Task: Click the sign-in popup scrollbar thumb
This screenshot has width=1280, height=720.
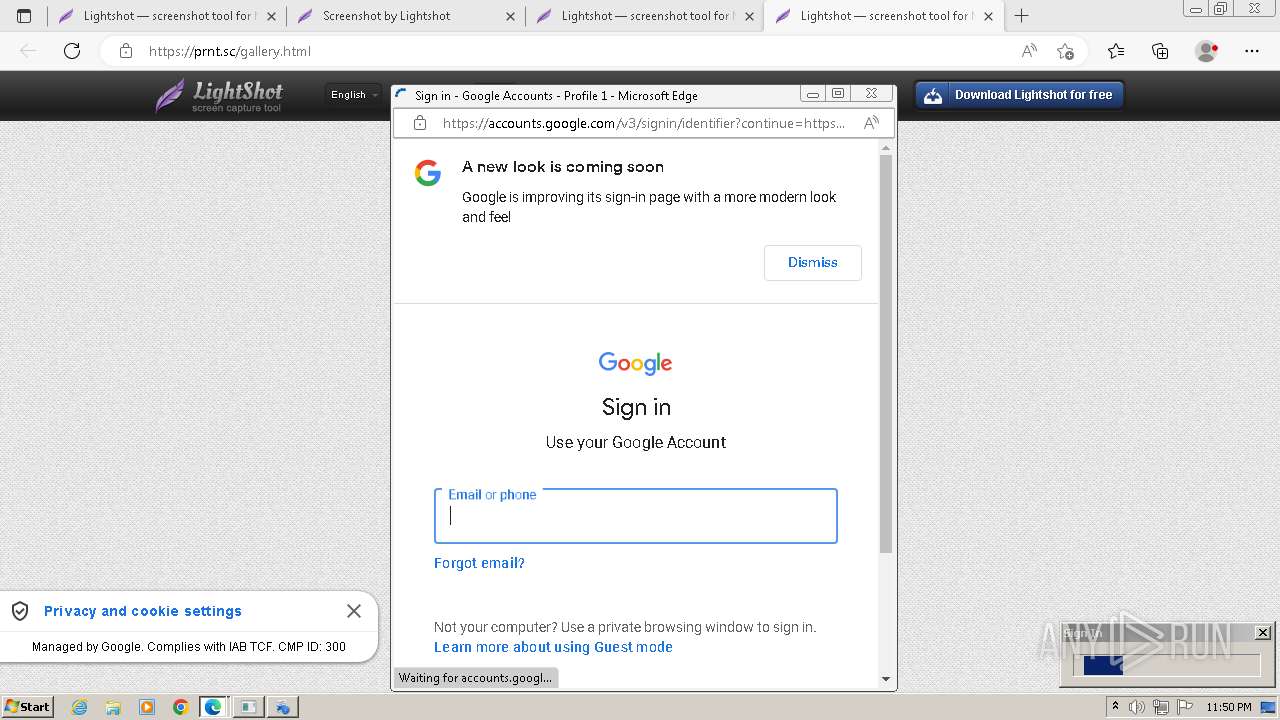Action: click(885, 354)
